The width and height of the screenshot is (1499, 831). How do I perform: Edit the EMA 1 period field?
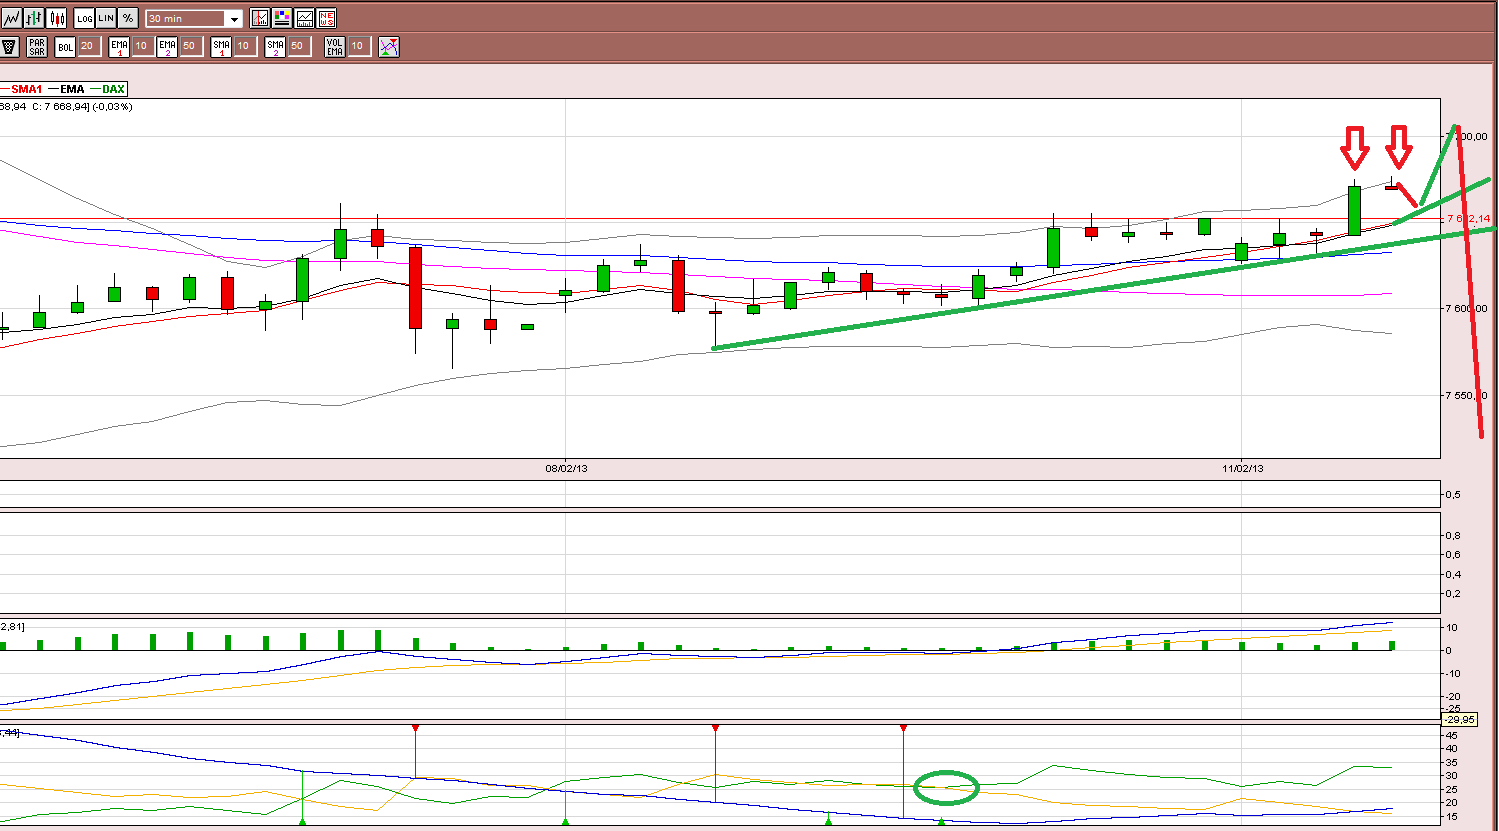point(142,46)
